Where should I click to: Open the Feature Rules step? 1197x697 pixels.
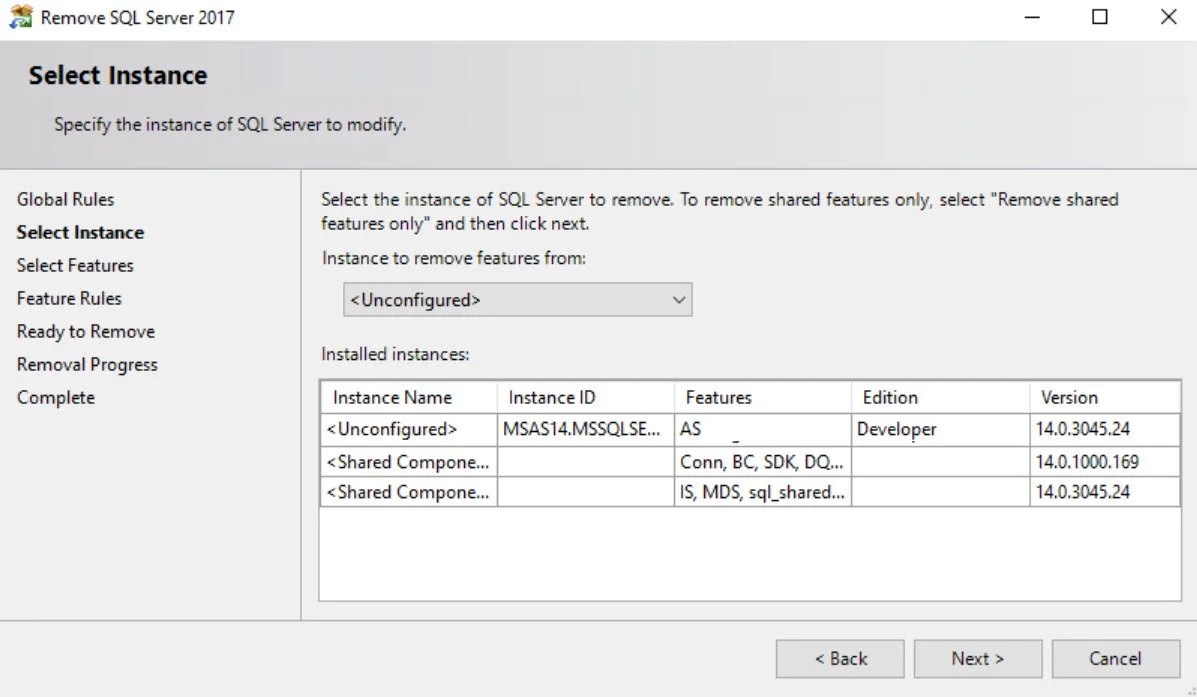click(69, 298)
